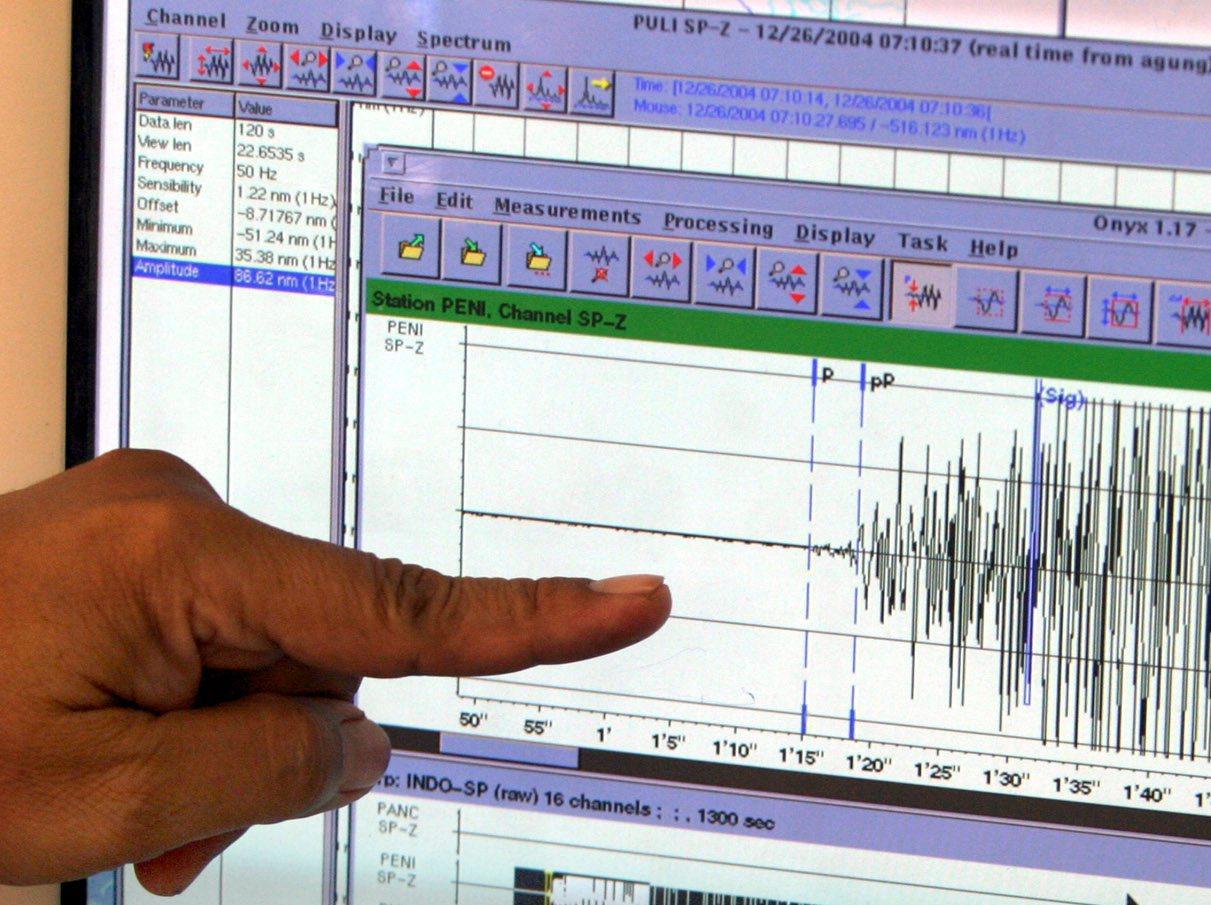Image resolution: width=1211 pixels, height=905 pixels.
Task: Open the Onyx window menu triangle button
Action: pyautogui.click(x=394, y=162)
